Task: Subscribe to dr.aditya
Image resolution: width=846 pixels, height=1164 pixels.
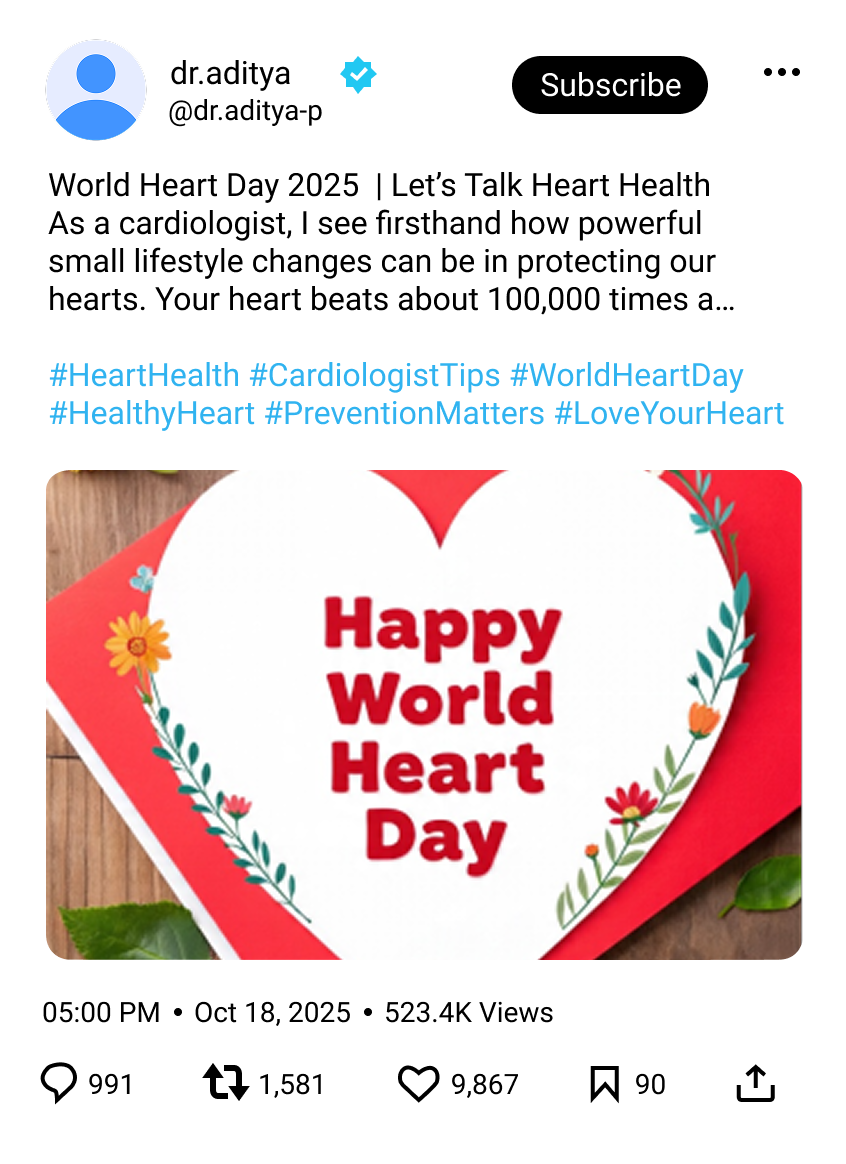Action: (609, 85)
